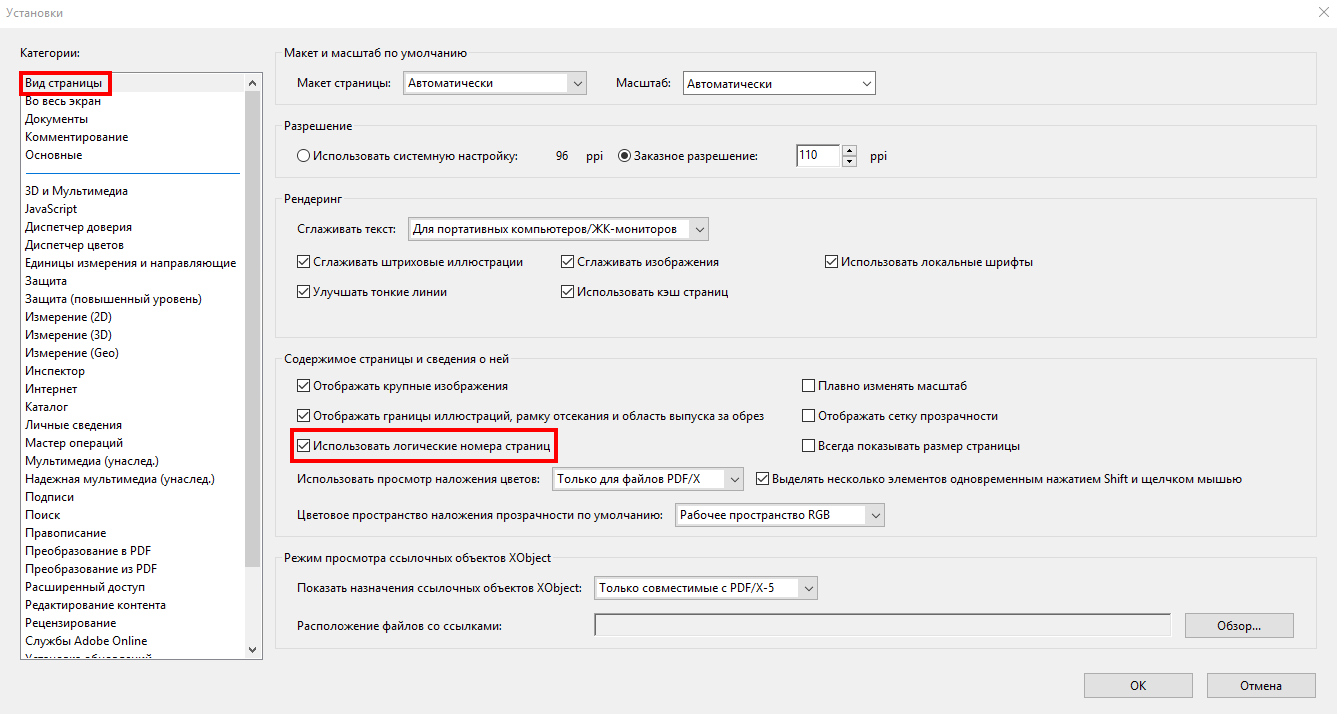The image size is (1337, 714).
Task: Toggle Использовать локальные шрифты checkbox
Action: click(x=831, y=262)
